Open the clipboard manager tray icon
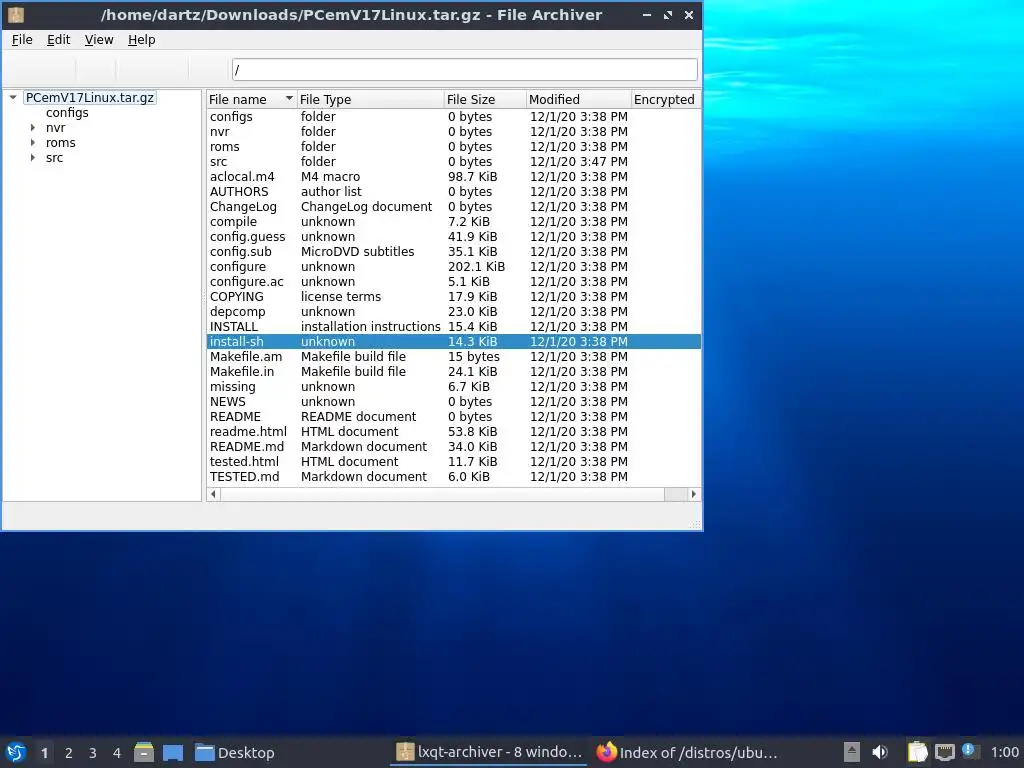 point(917,752)
